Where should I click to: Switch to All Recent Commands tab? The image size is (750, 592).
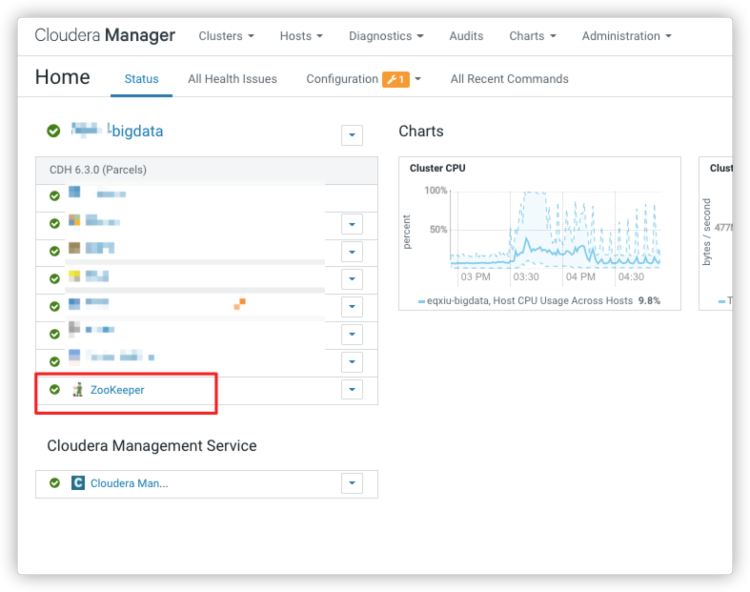click(x=509, y=79)
